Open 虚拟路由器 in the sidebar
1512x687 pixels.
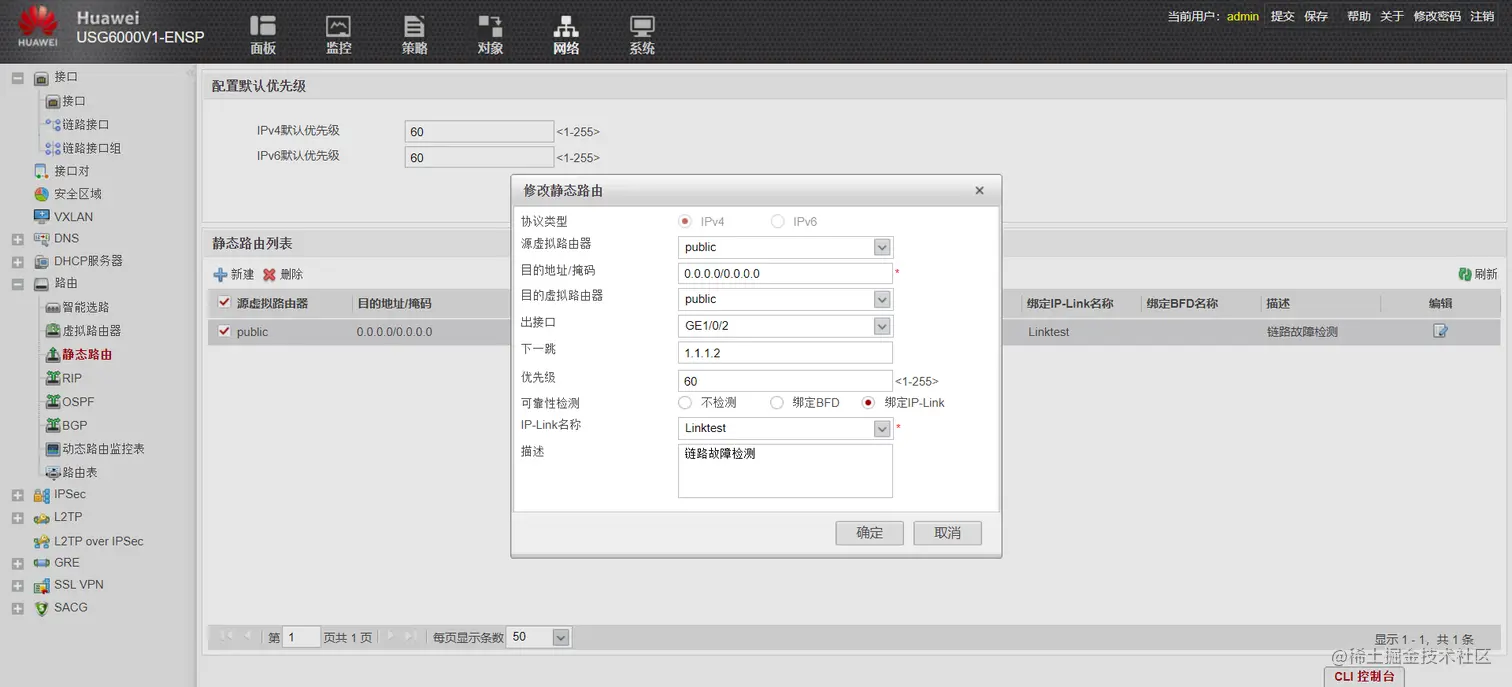coord(92,331)
